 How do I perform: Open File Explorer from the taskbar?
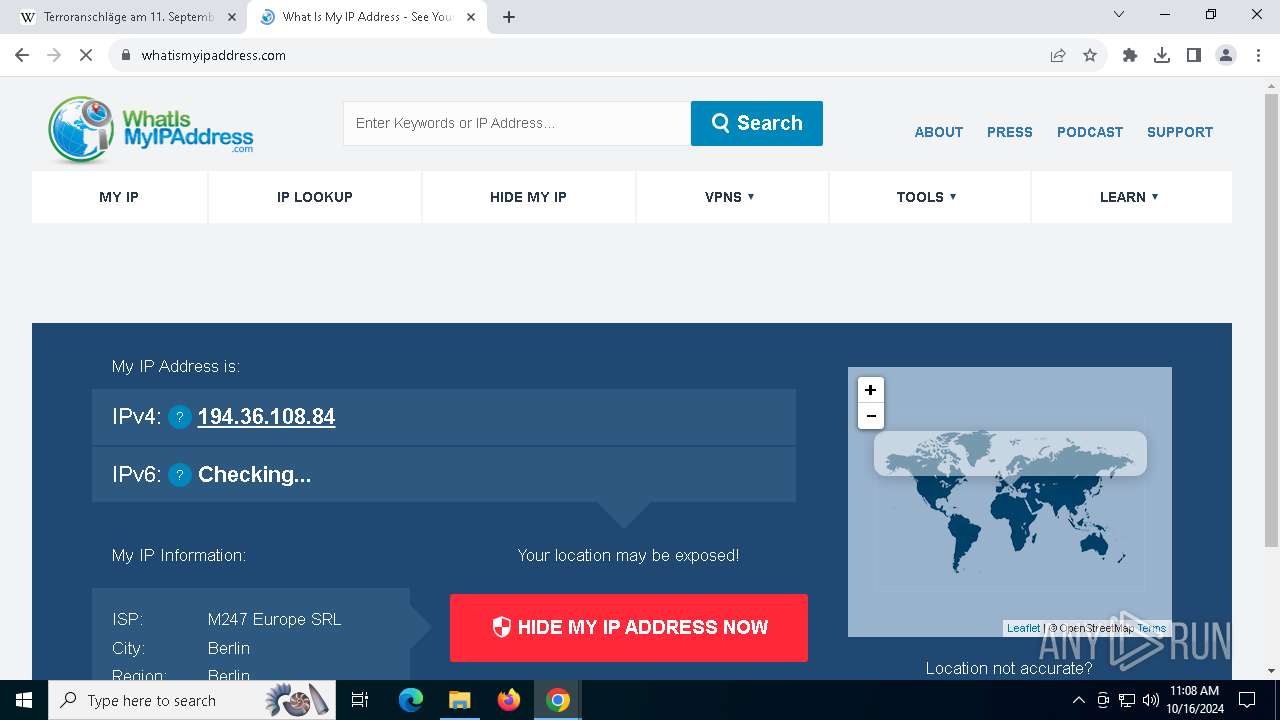point(459,700)
